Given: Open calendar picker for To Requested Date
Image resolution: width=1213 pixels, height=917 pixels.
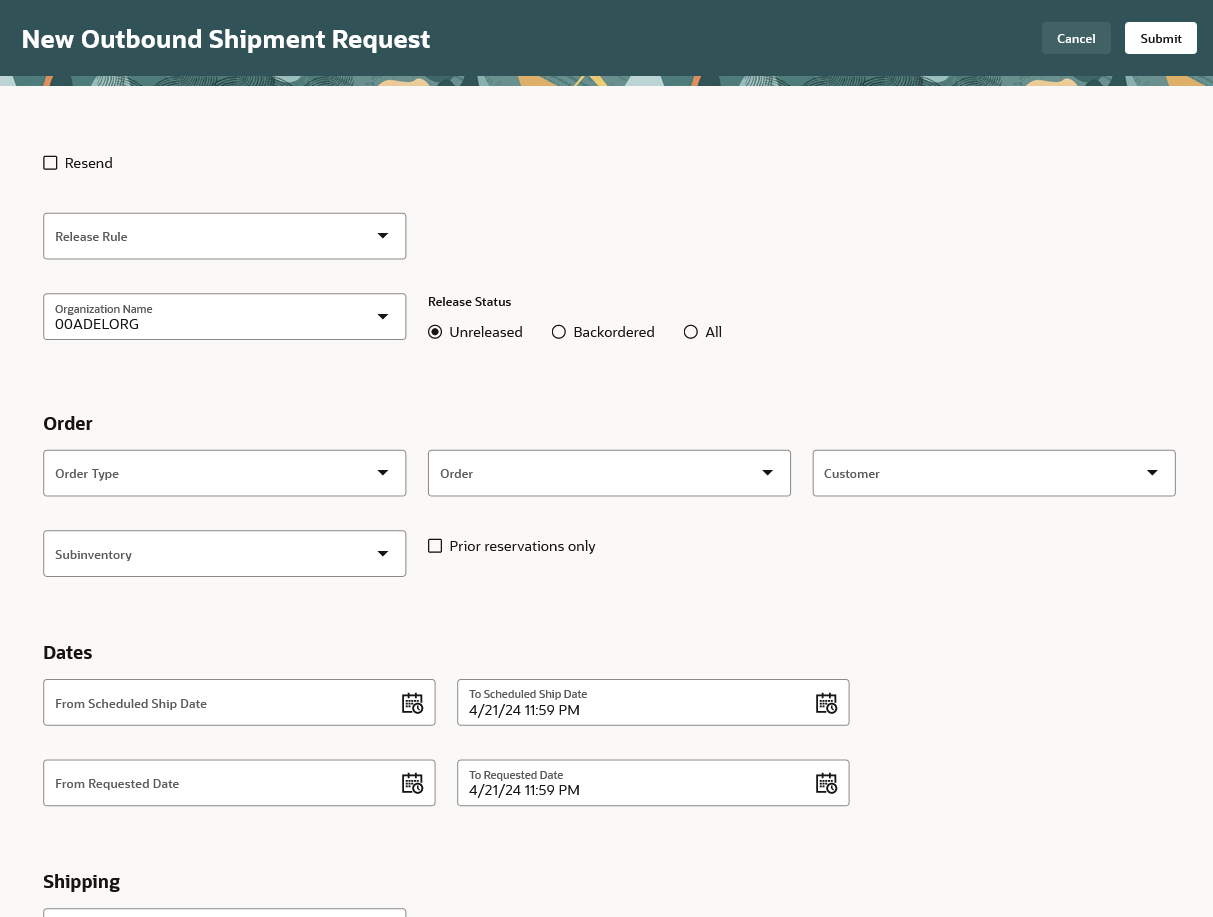Looking at the screenshot, I should pyautogui.click(x=826, y=783).
